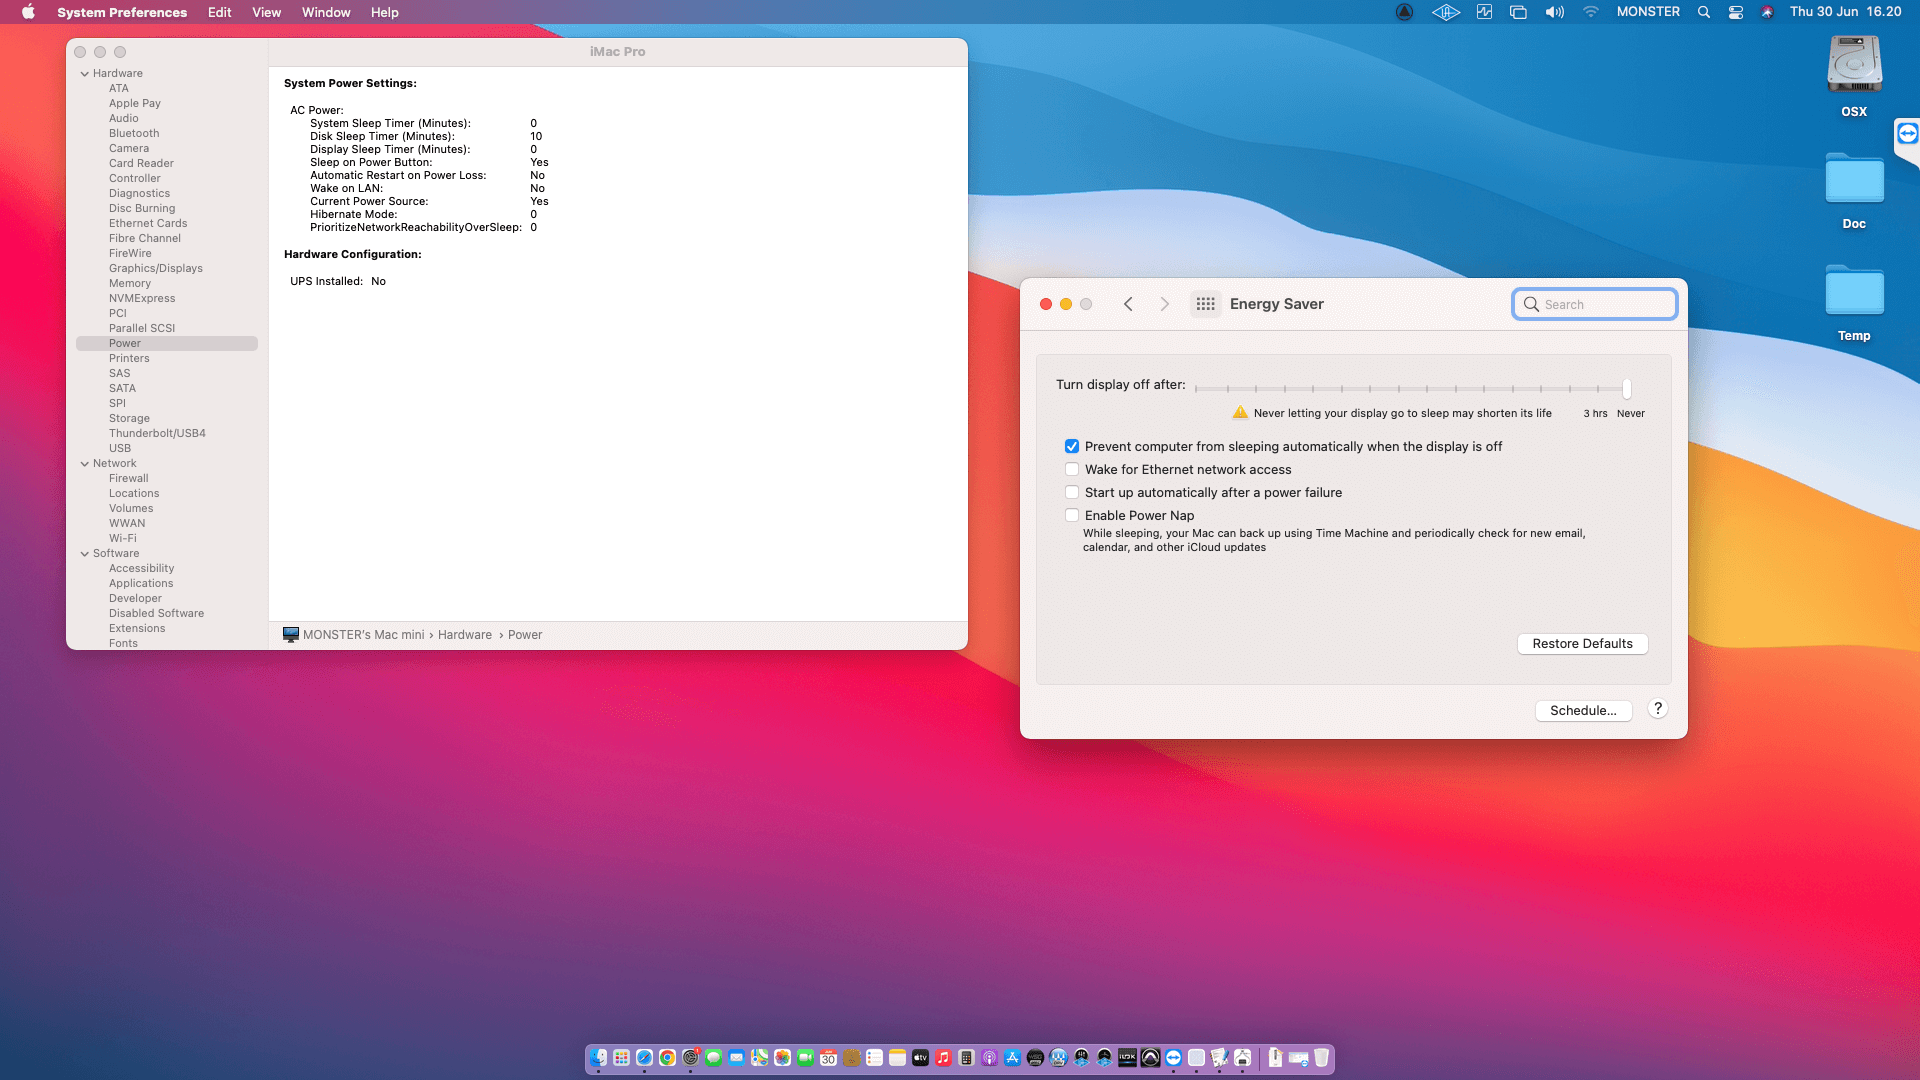Uncheck Prevent computer from sleeping automatically
The height and width of the screenshot is (1080, 1920).
pyautogui.click(x=1072, y=447)
